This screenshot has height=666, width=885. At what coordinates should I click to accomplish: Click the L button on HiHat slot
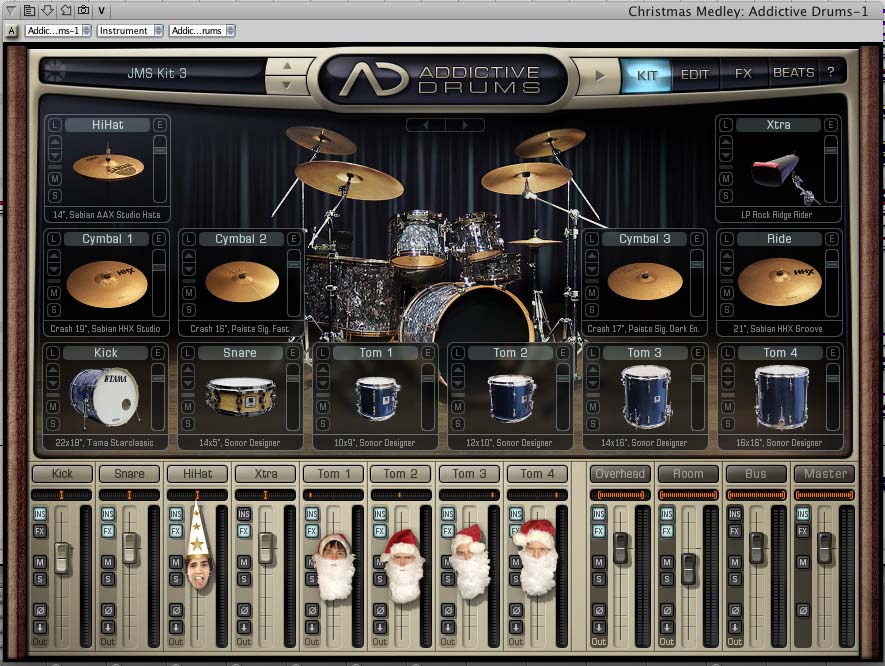[54, 125]
